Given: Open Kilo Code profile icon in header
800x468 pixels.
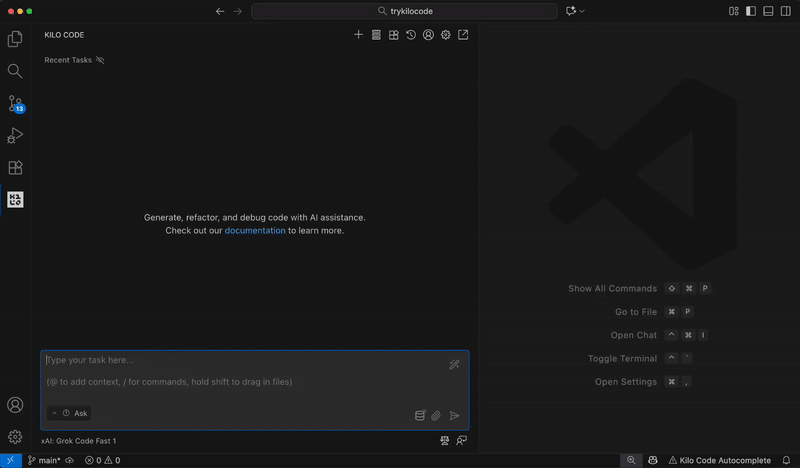Looking at the screenshot, I should [428, 35].
